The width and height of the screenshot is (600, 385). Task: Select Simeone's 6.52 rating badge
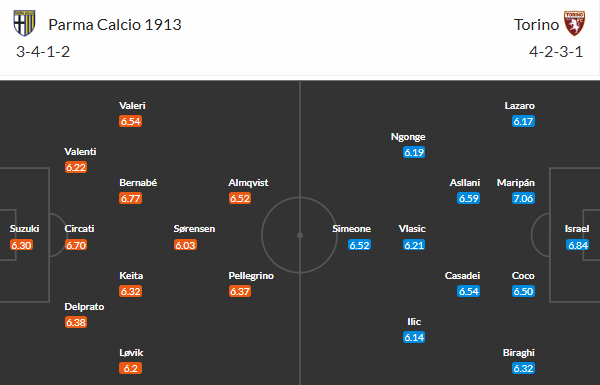pos(359,245)
